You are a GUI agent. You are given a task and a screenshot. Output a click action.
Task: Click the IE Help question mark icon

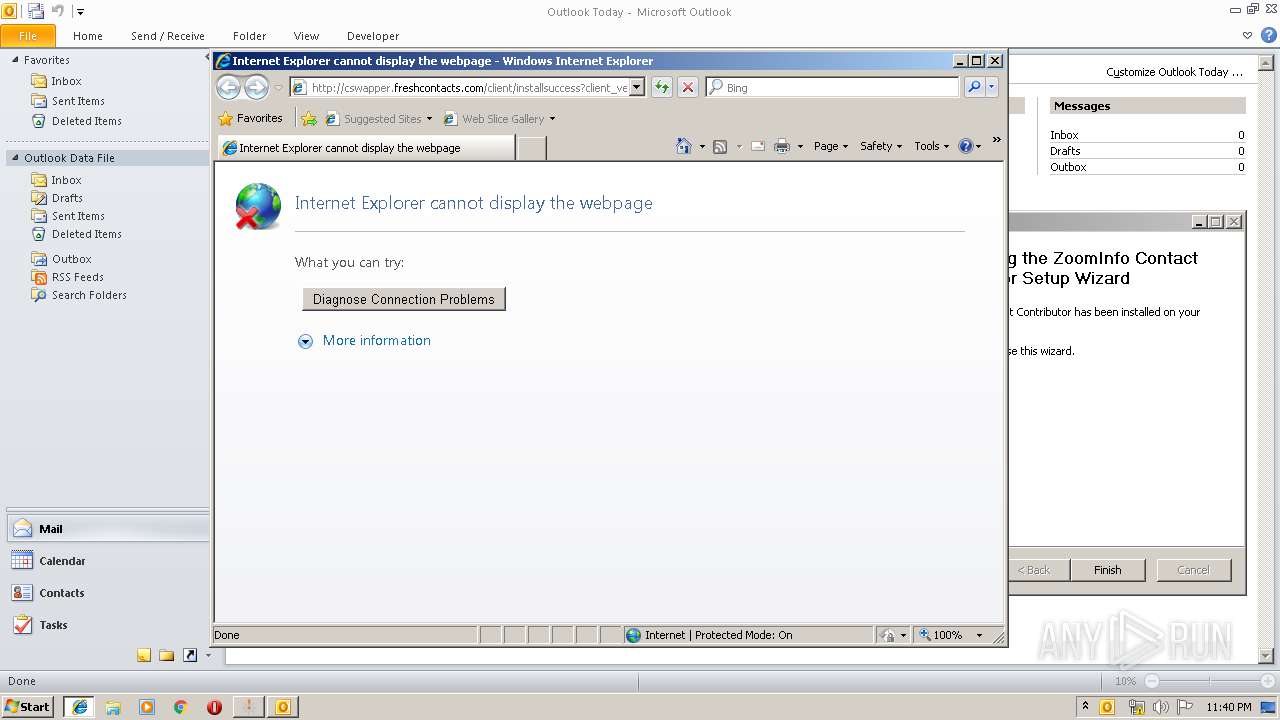965,146
